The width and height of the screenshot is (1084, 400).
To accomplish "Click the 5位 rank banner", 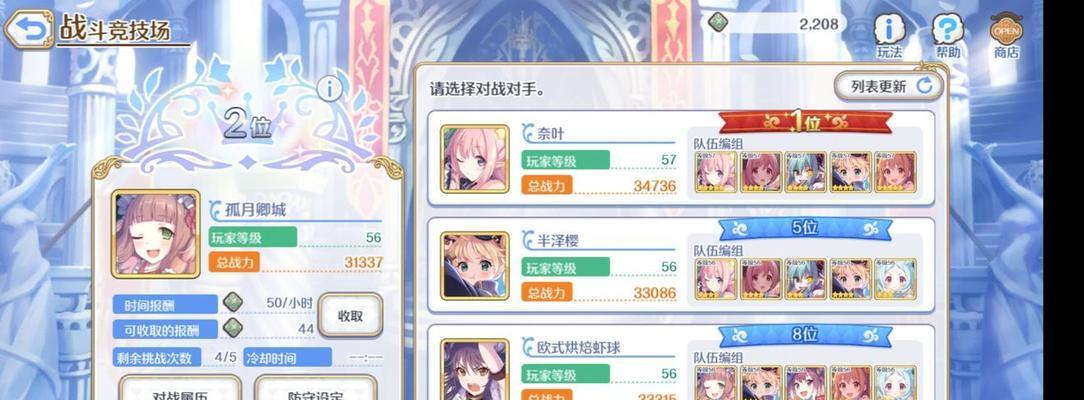I will (805, 228).
